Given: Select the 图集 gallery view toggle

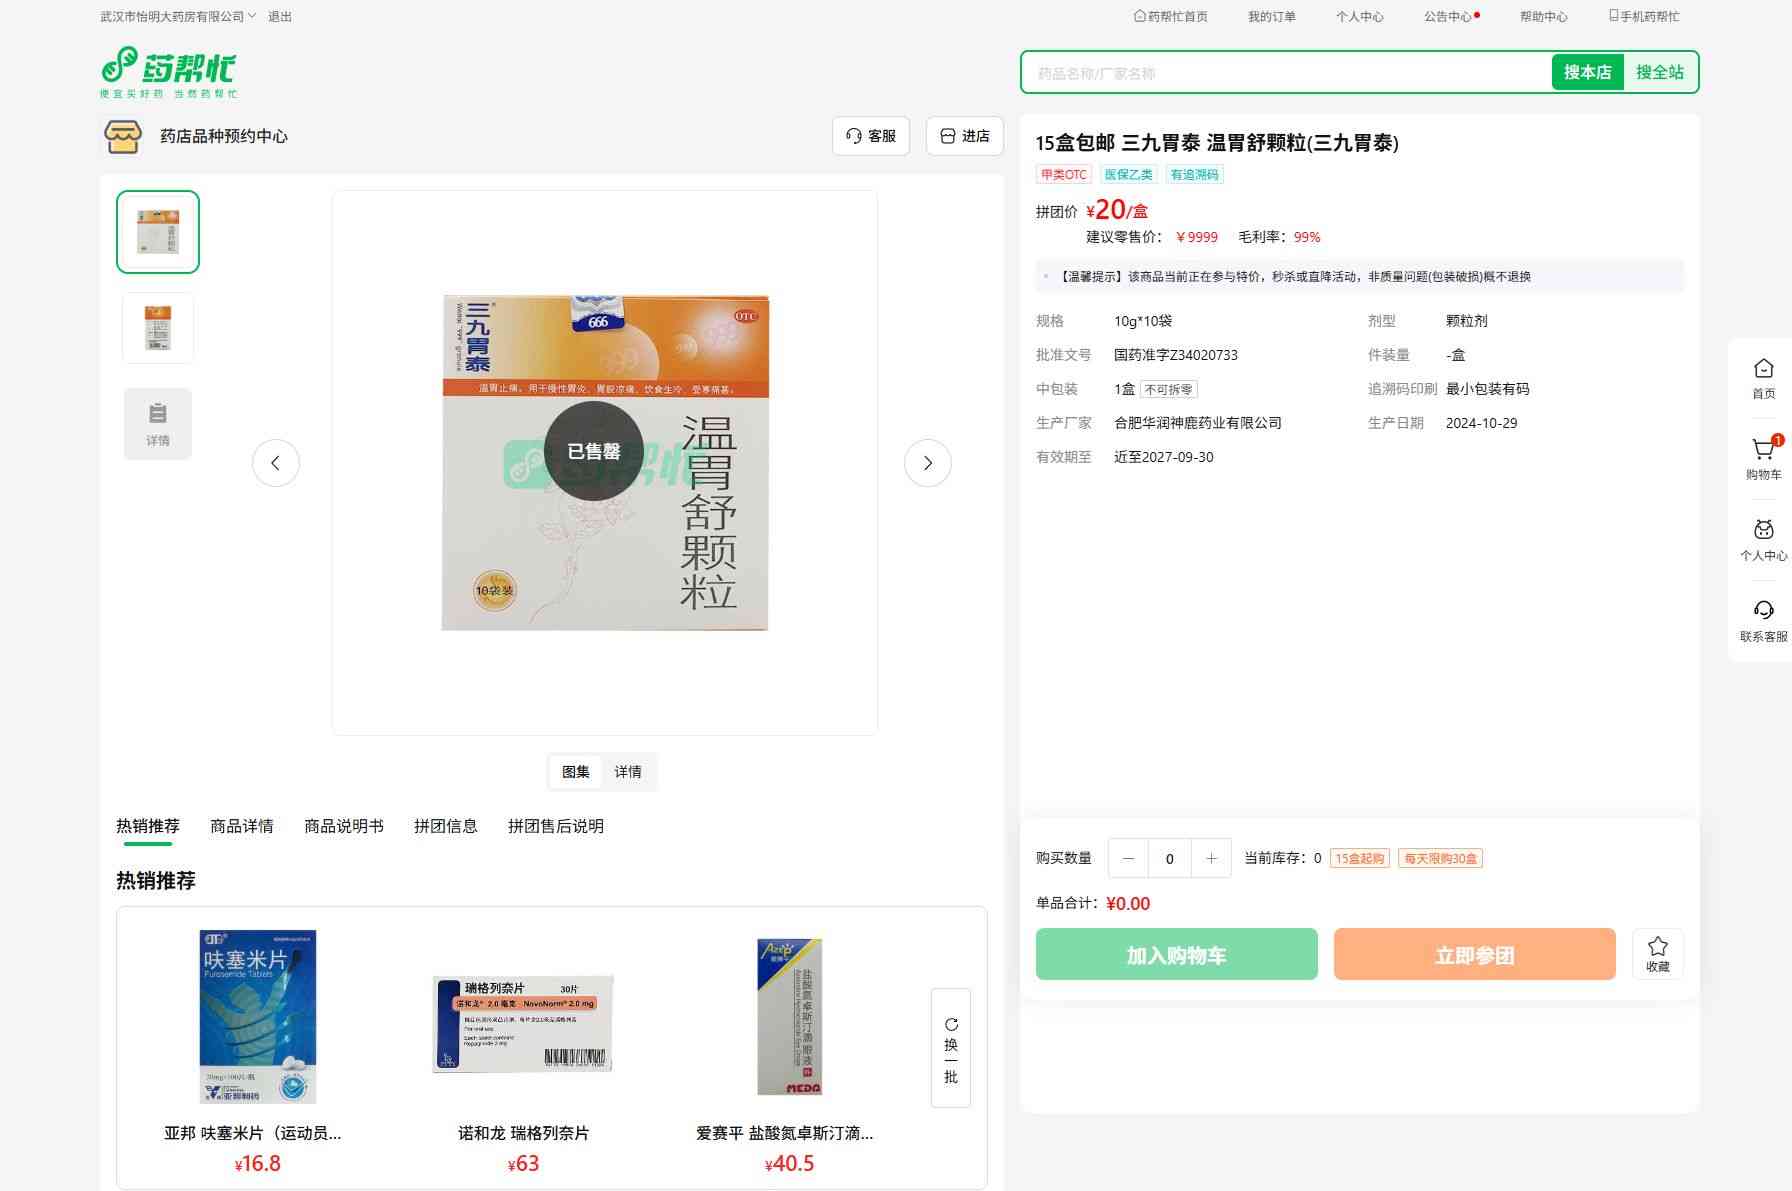Looking at the screenshot, I should (x=576, y=772).
